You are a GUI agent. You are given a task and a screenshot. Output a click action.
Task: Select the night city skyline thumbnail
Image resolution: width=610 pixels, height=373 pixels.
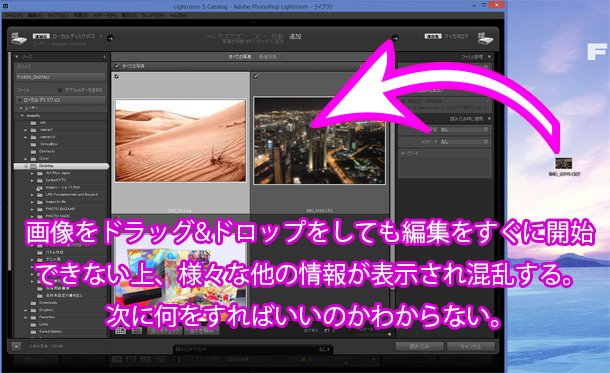pyautogui.click(x=319, y=140)
